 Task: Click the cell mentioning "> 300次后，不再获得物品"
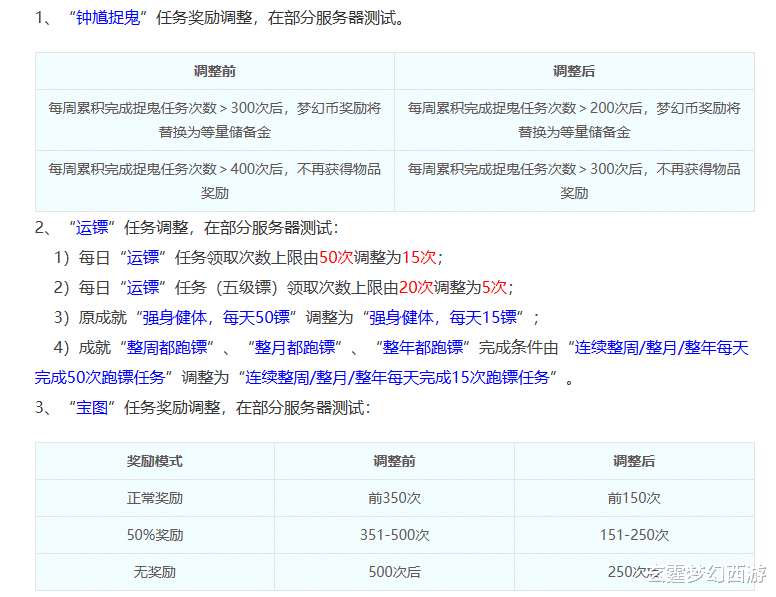[x=574, y=181]
